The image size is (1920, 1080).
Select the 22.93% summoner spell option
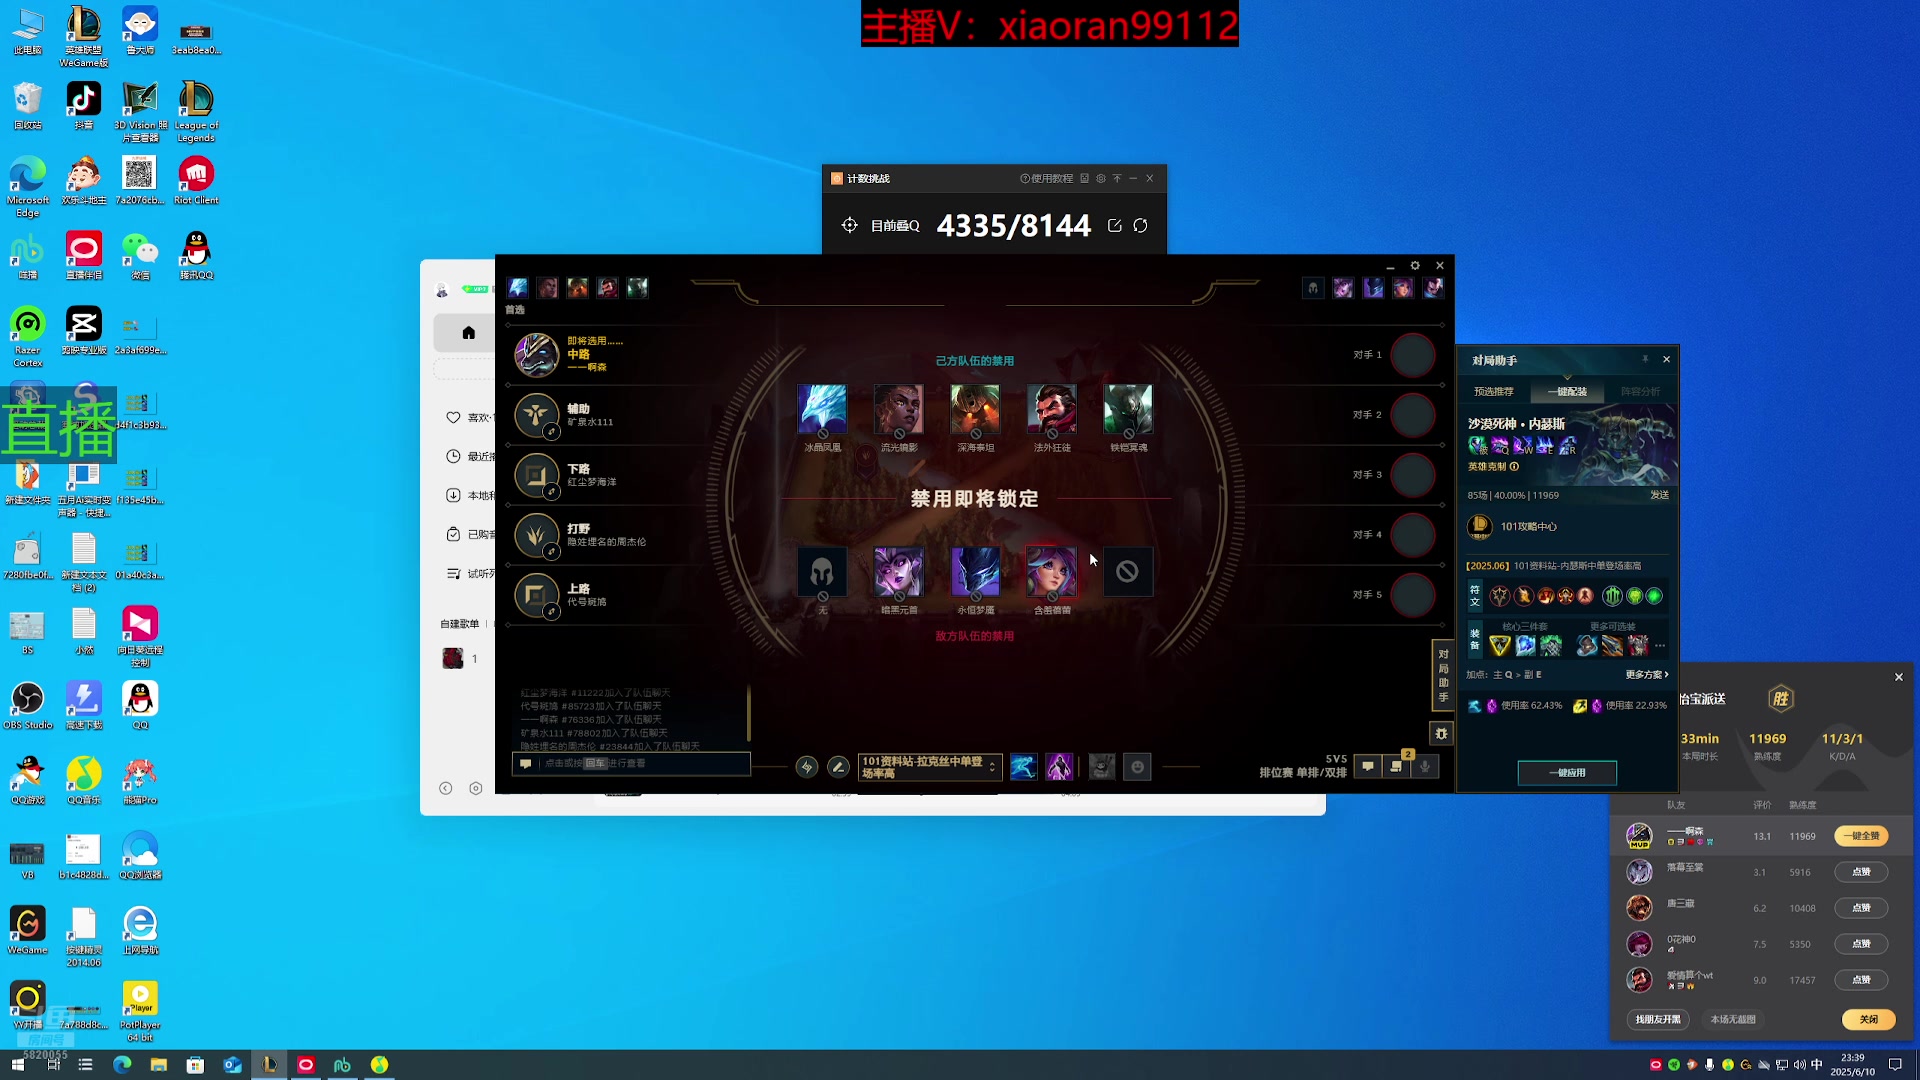[x=1620, y=706]
